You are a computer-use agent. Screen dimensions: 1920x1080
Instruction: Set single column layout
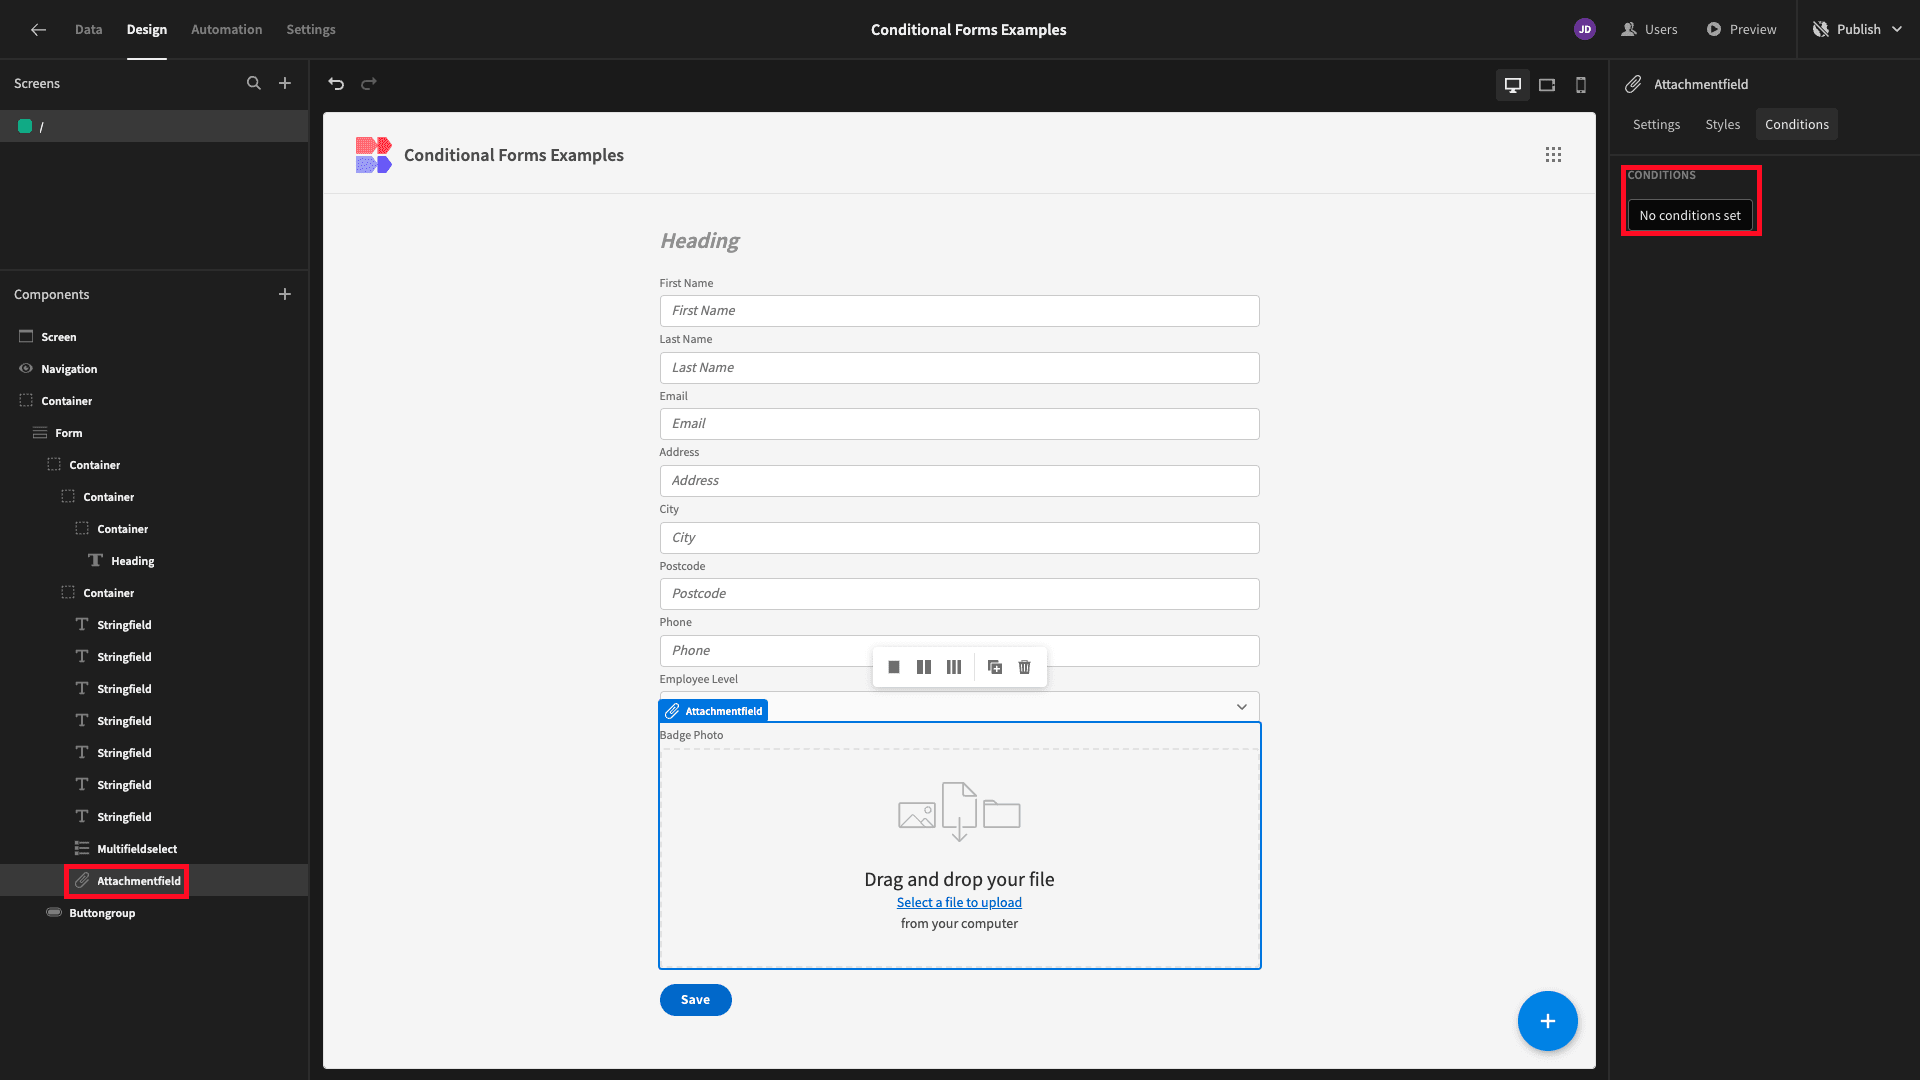click(x=894, y=667)
